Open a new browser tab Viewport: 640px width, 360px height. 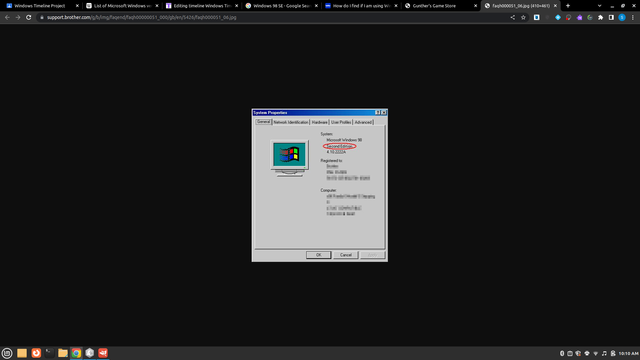568,6
